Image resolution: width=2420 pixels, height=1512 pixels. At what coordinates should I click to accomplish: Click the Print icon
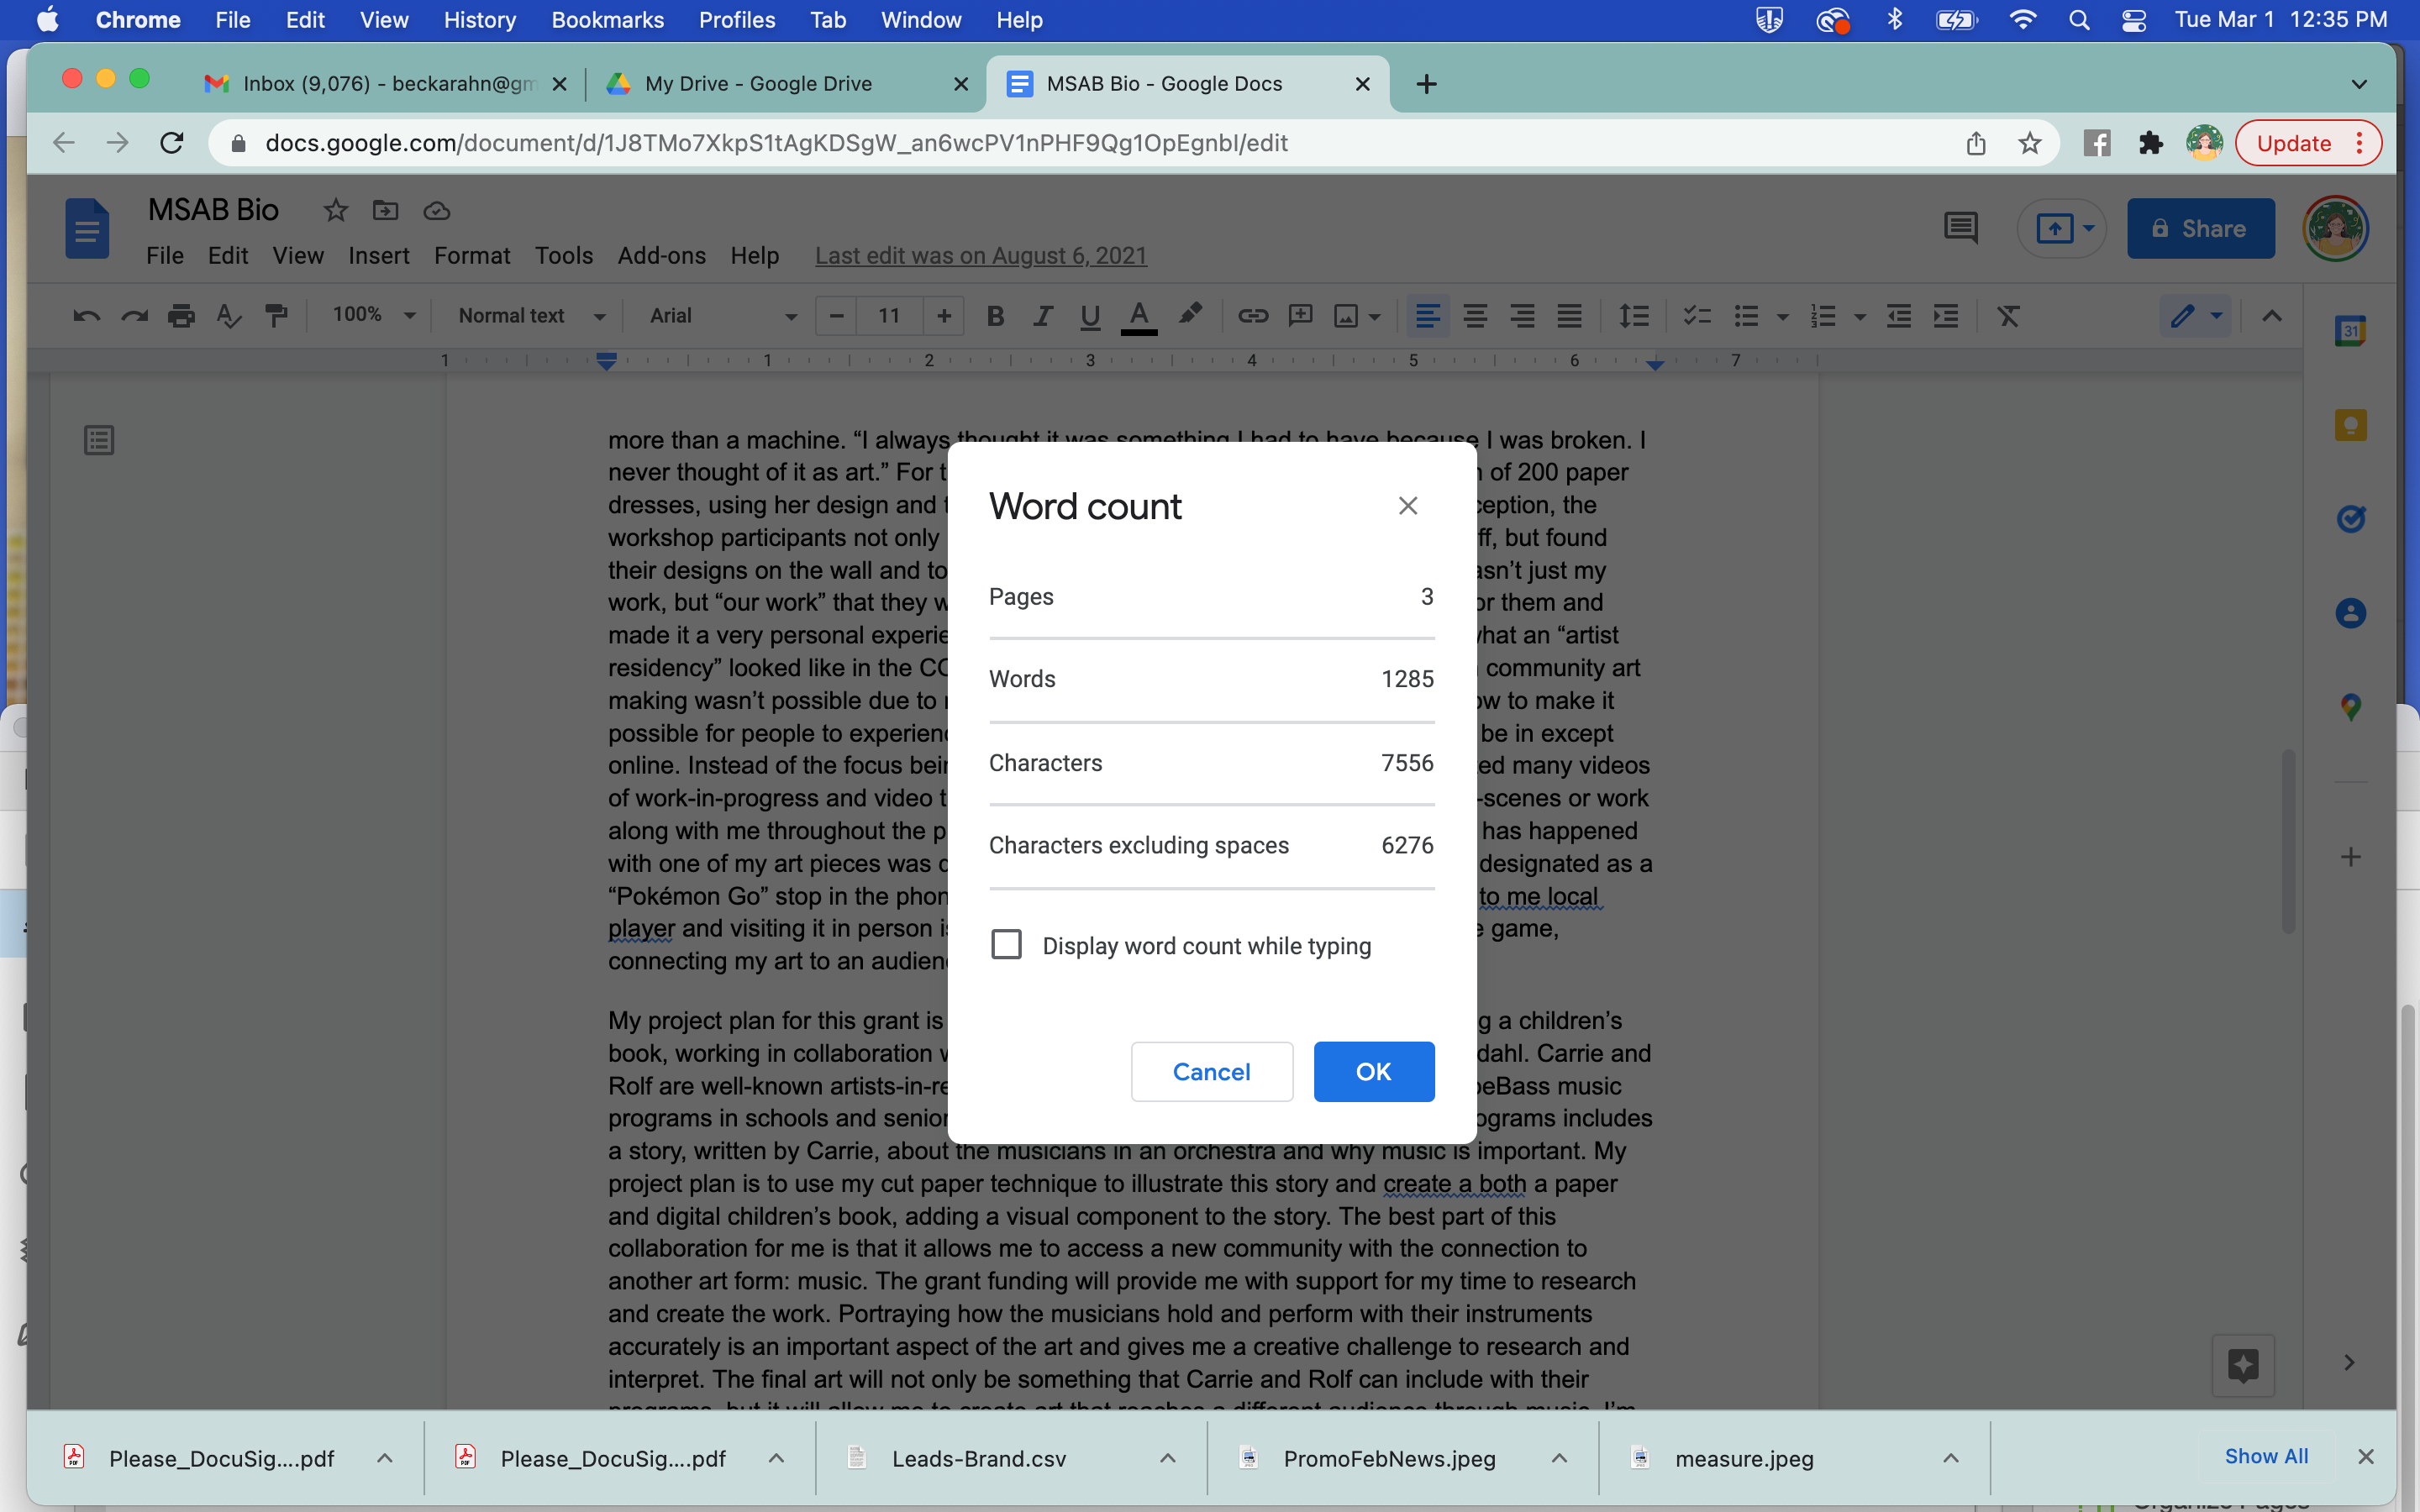pos(181,316)
